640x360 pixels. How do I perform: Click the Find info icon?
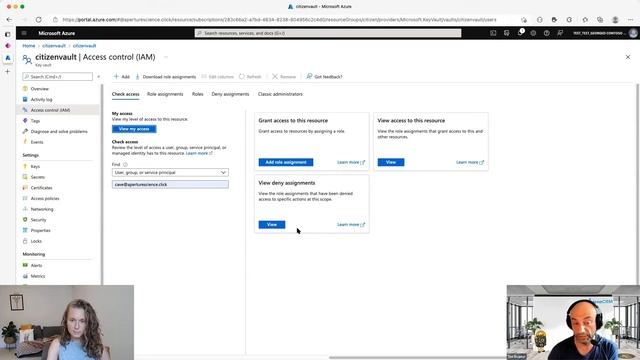click(125, 164)
